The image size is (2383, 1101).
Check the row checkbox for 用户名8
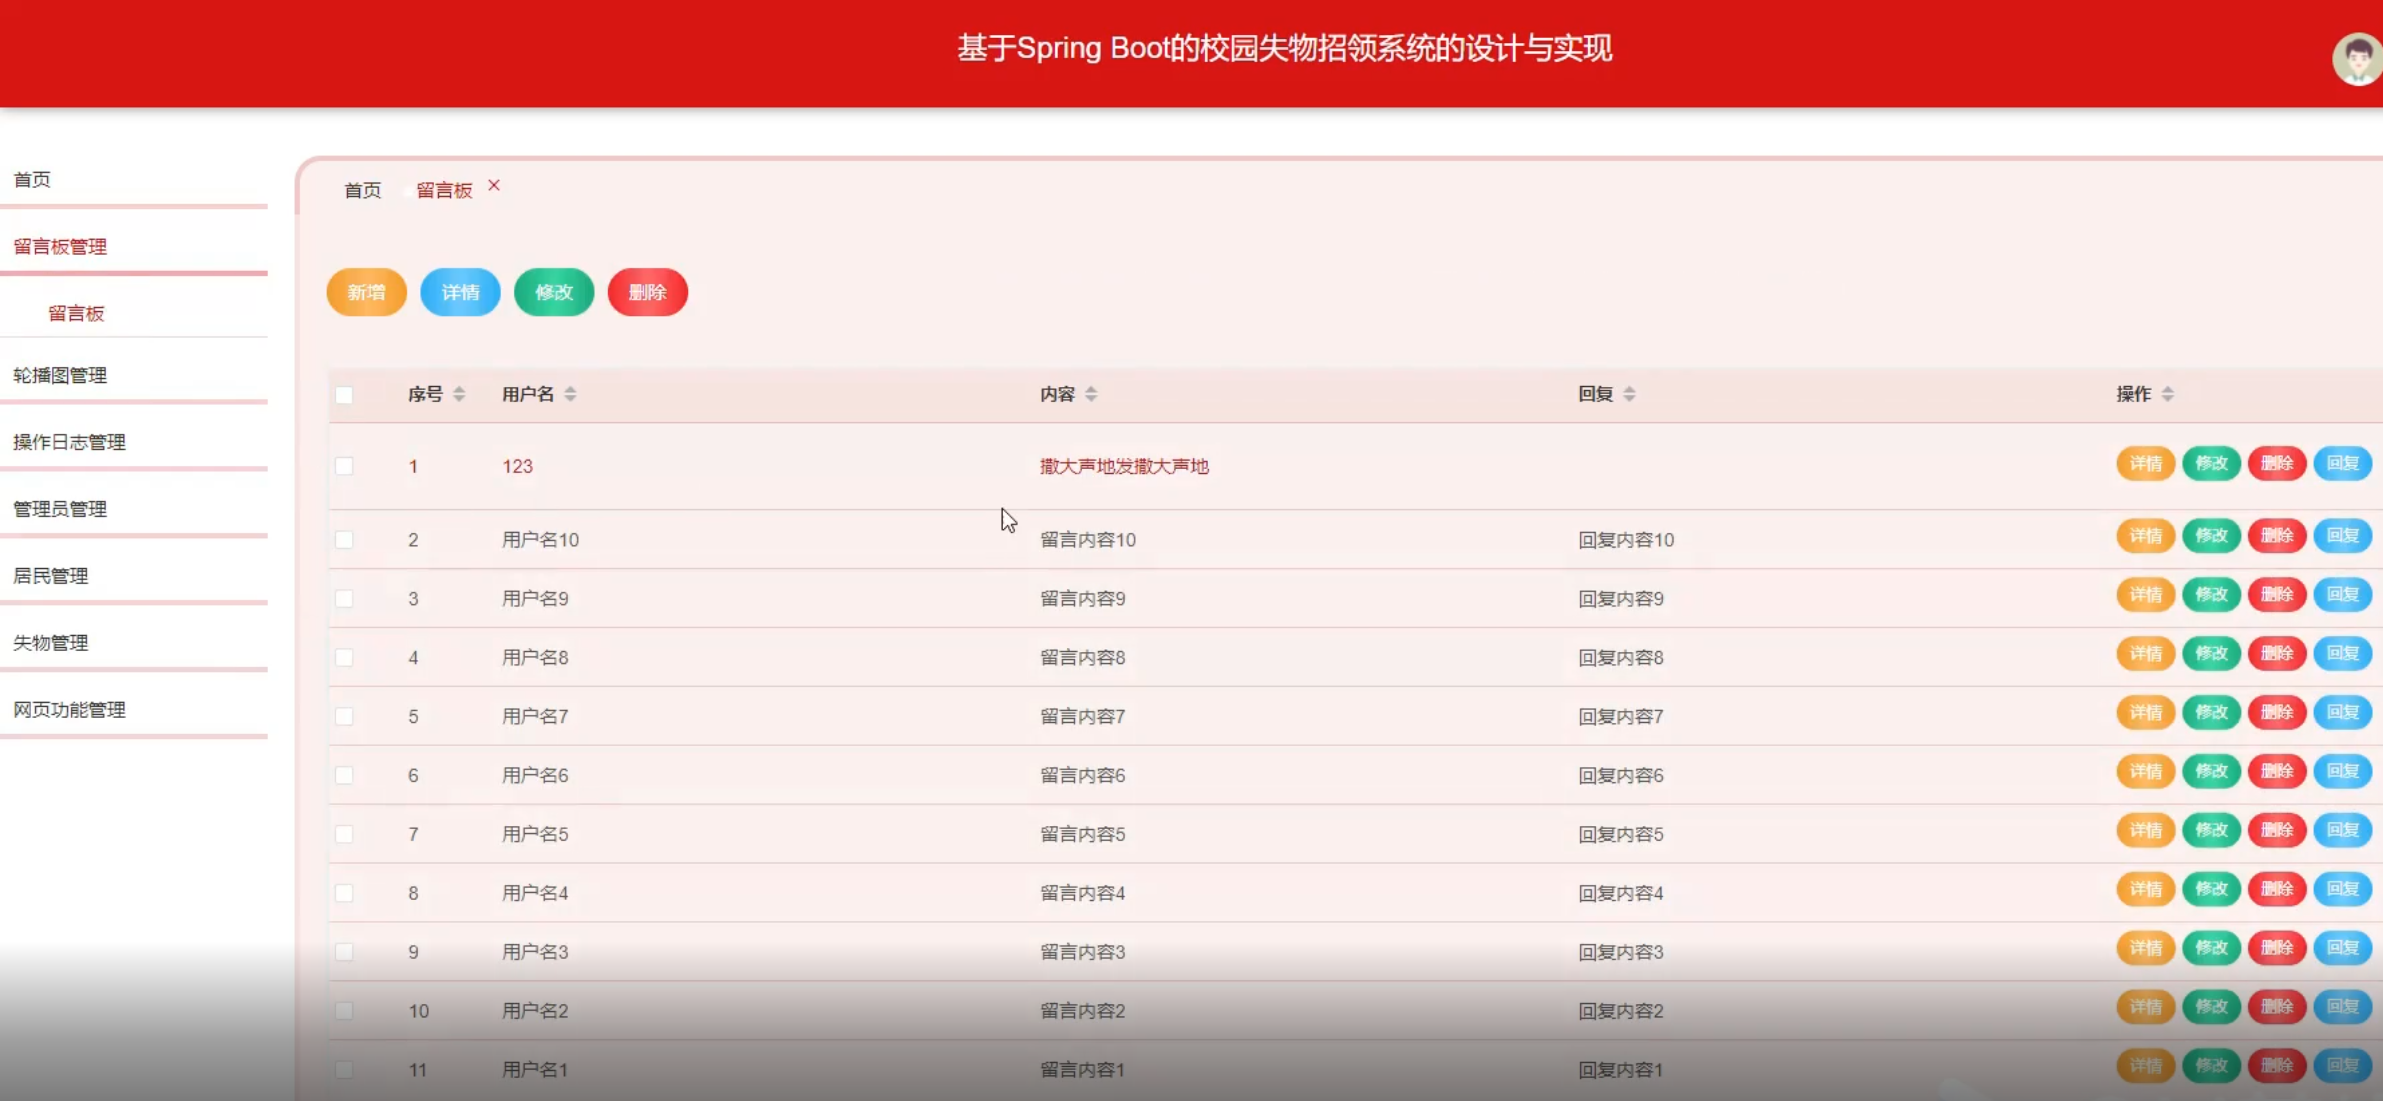click(344, 657)
